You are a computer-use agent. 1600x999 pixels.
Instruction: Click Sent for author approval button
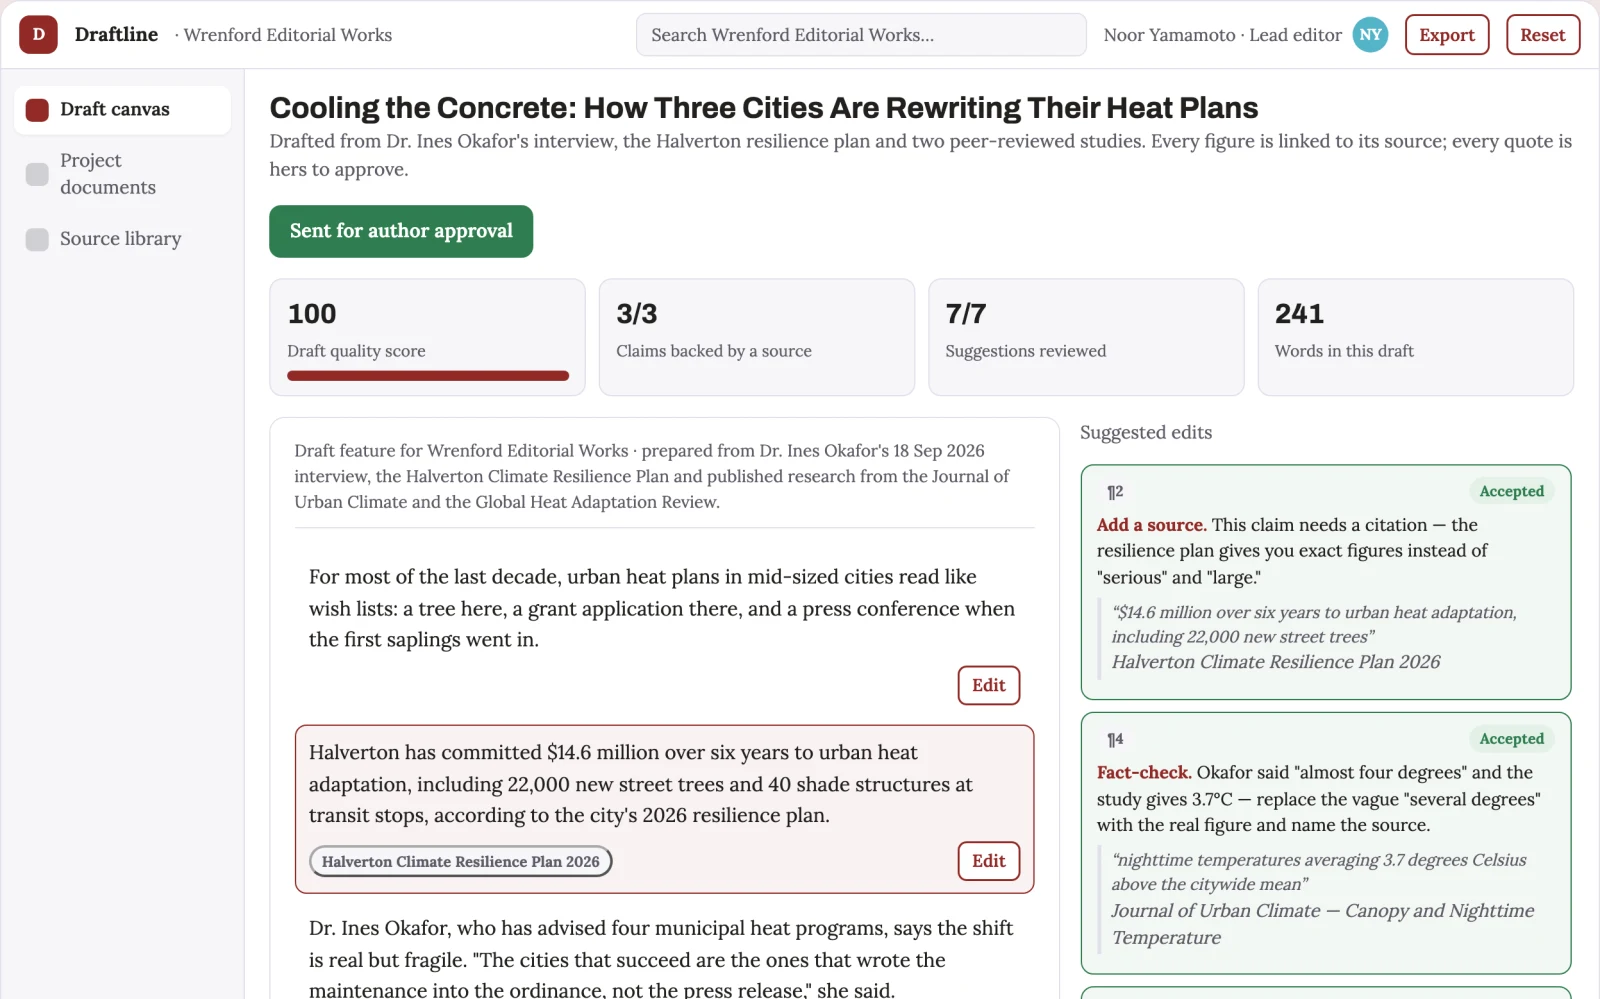(401, 231)
